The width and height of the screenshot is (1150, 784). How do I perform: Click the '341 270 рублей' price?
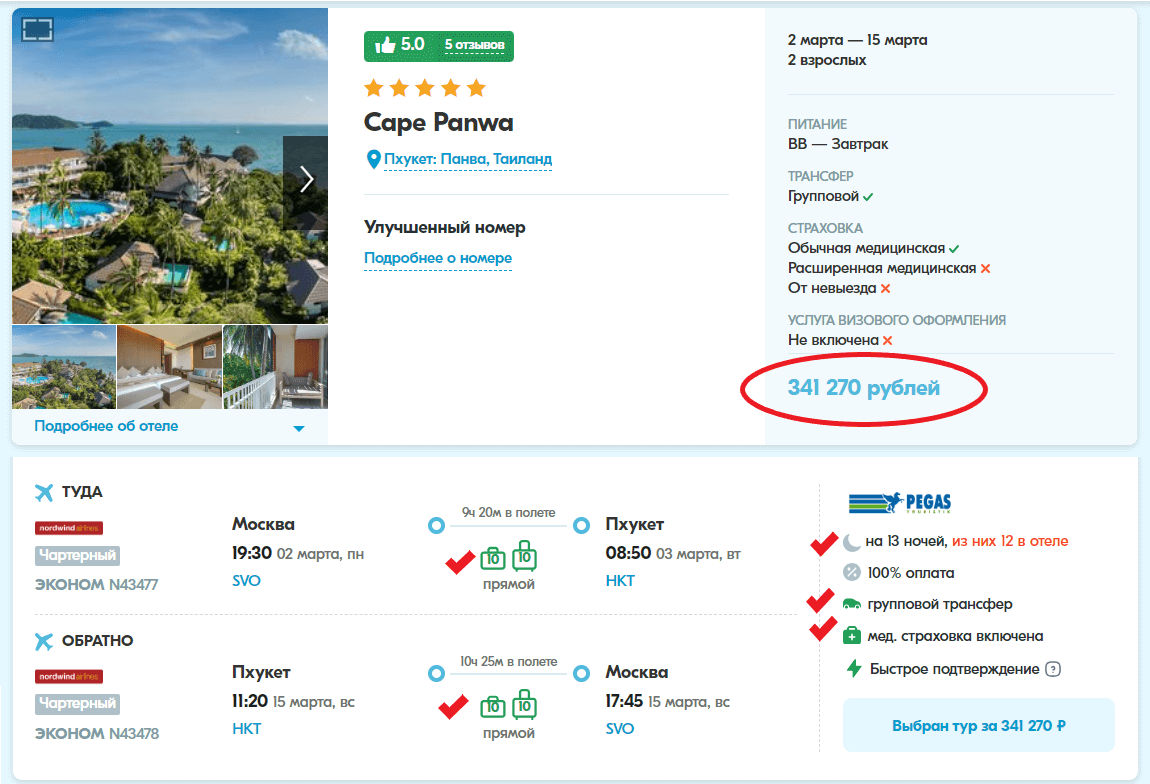click(863, 388)
